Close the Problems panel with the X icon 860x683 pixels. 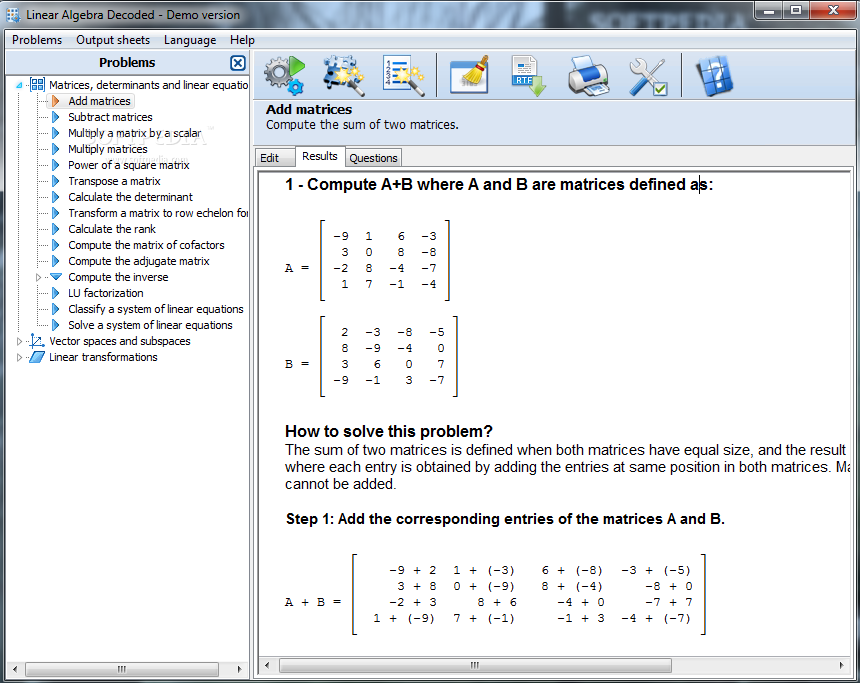pos(237,63)
